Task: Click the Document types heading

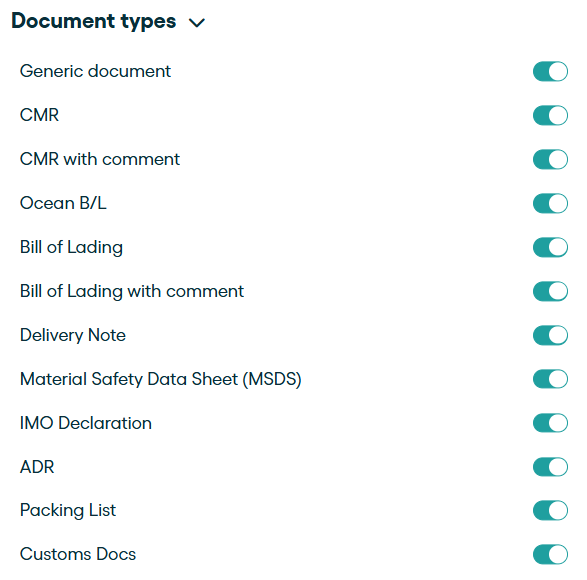Action: [94, 21]
